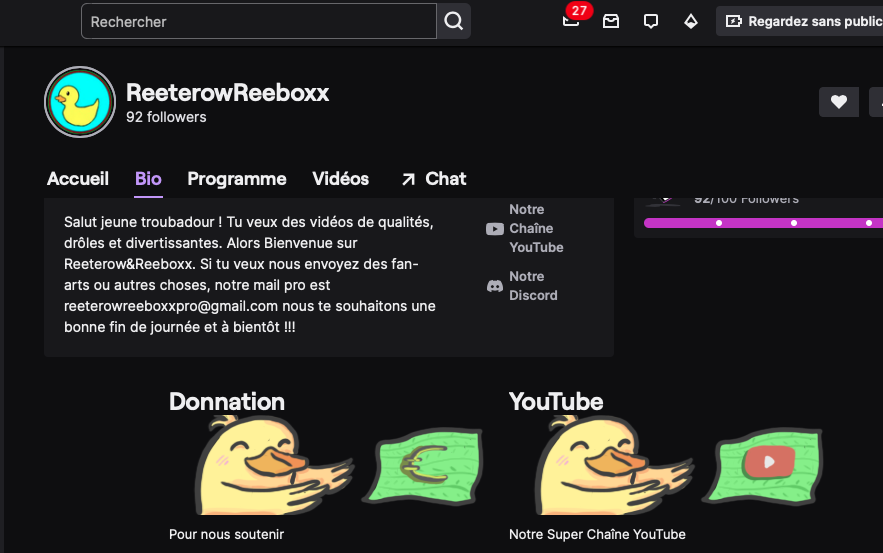Open the Programme tab
This screenshot has height=553, width=883.
click(x=237, y=179)
